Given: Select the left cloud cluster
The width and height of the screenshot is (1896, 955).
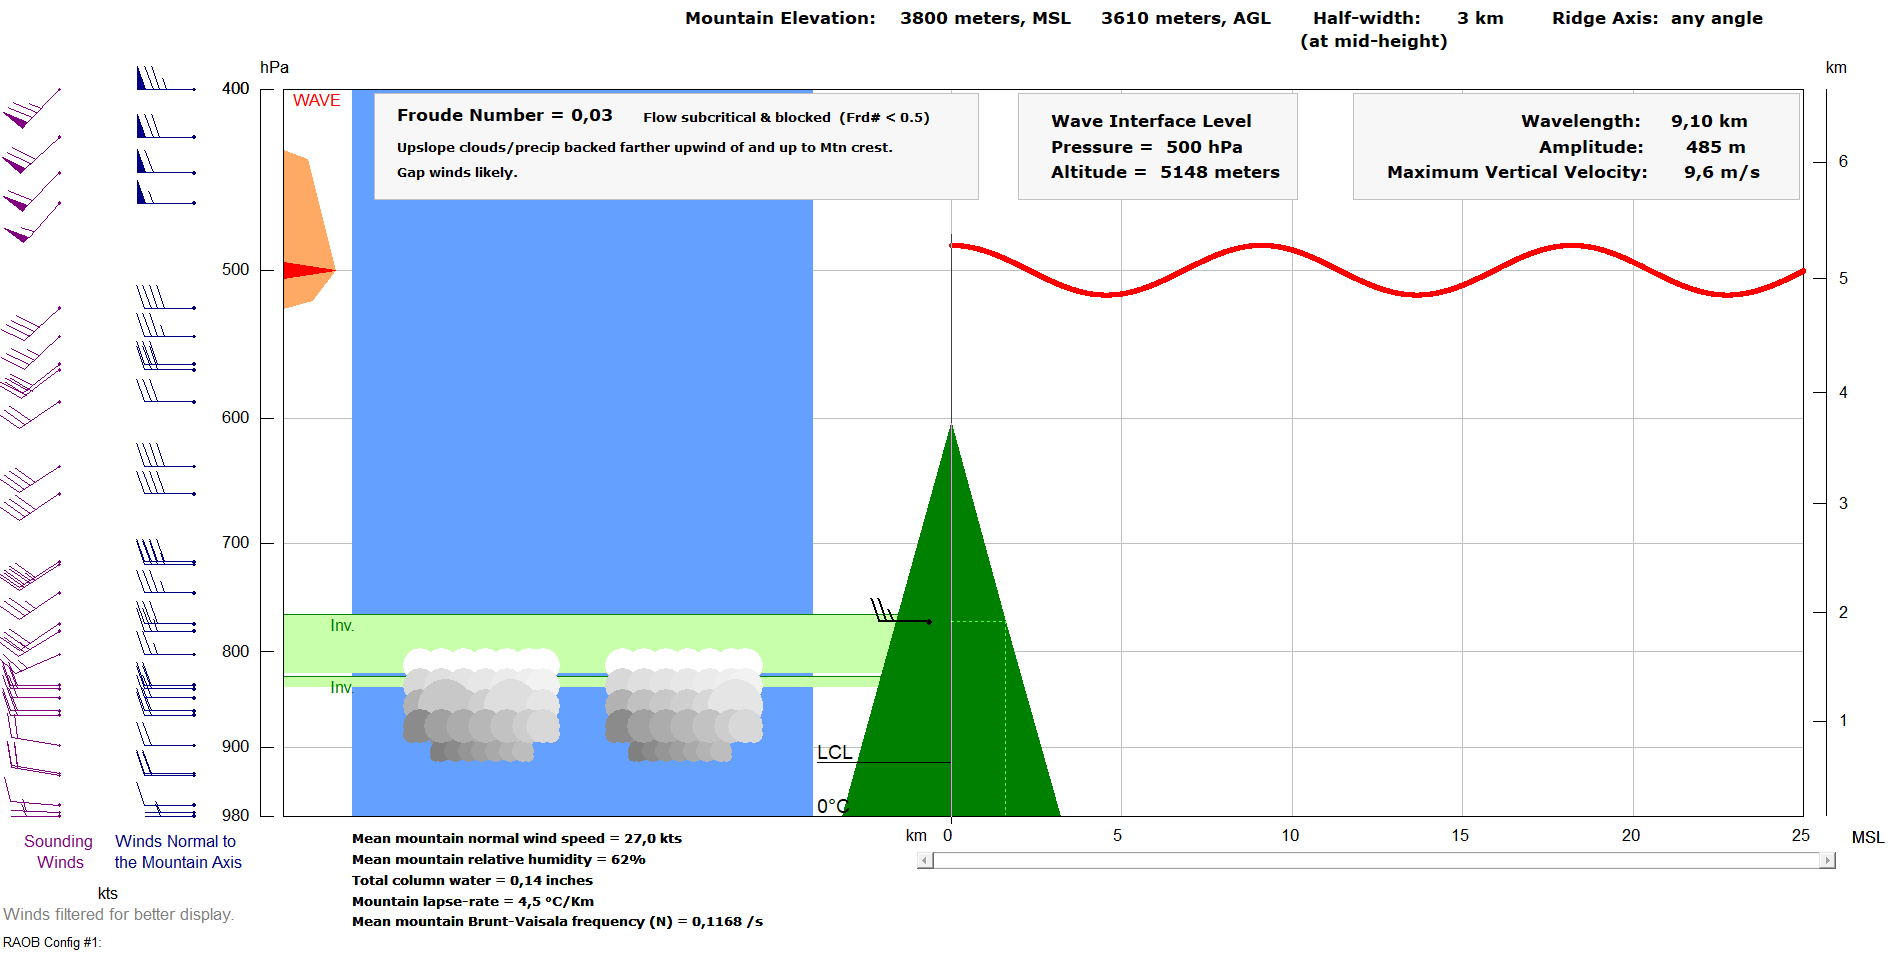Looking at the screenshot, I should (x=481, y=705).
